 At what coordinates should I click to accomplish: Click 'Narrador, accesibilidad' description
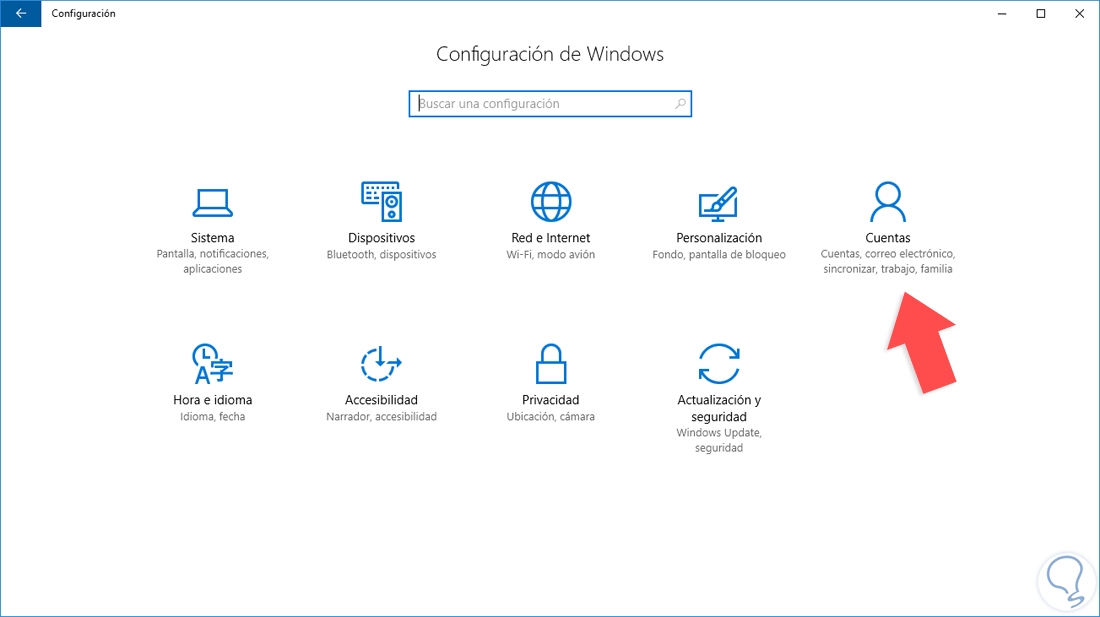click(382, 416)
